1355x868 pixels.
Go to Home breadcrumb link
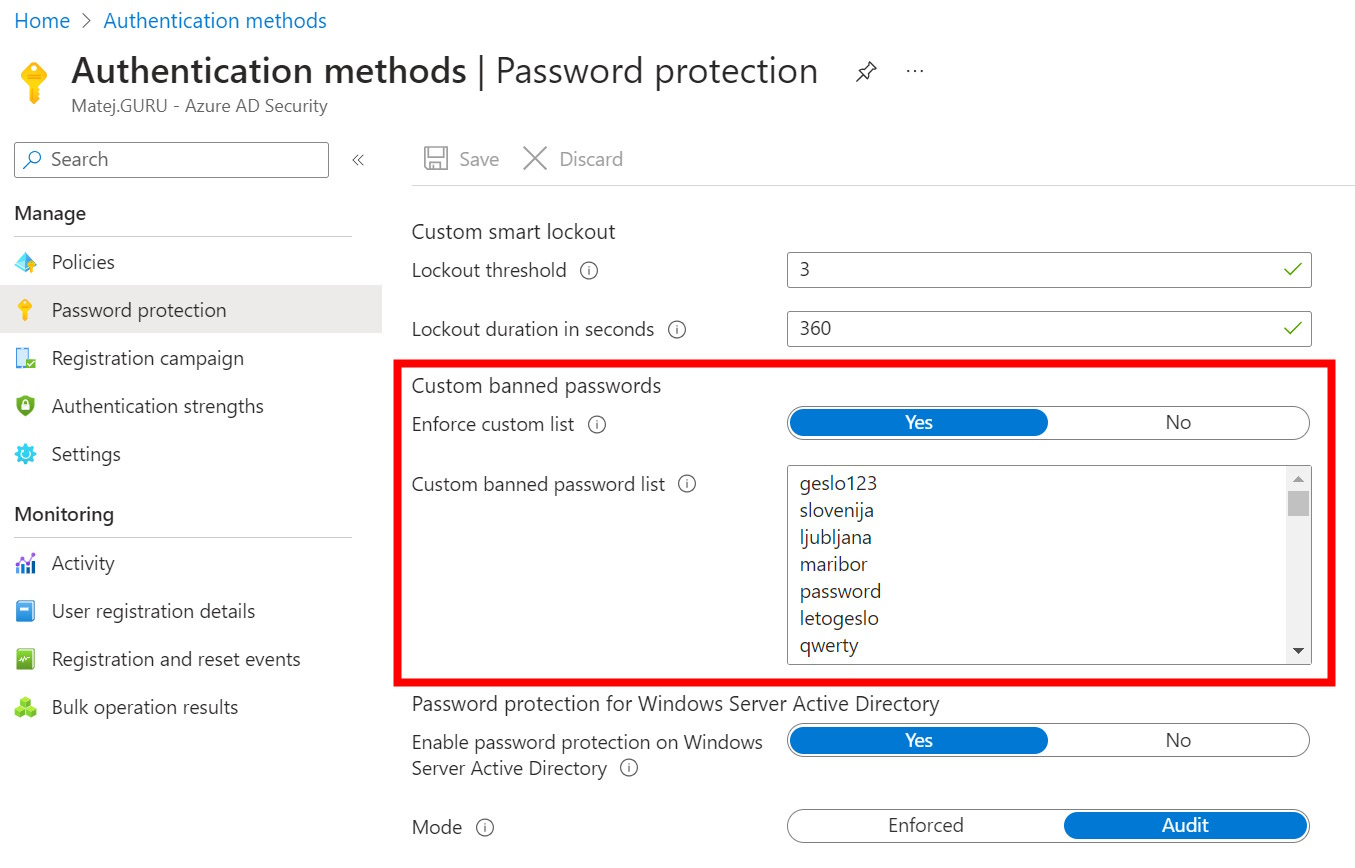(42, 21)
